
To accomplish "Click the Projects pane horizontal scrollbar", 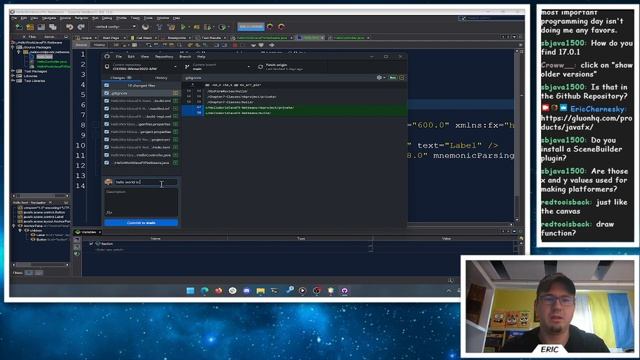I will [40, 196].
